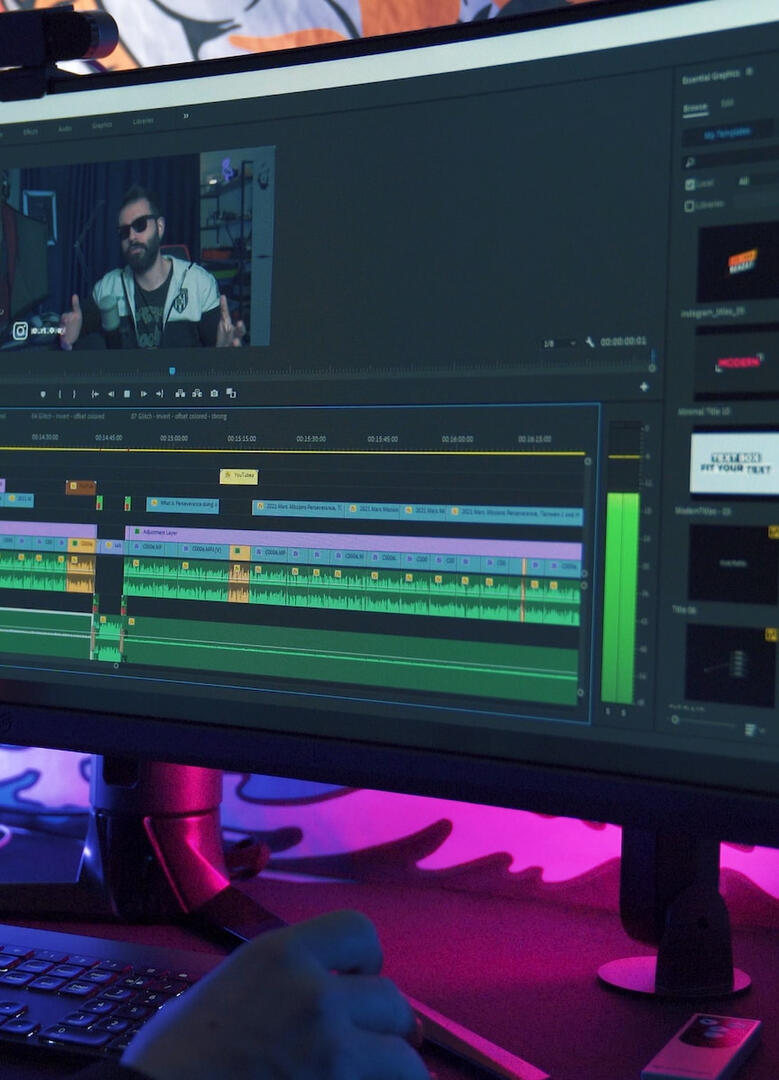Enable the Libraries checkbox
Viewport: 779px width, 1080px height.
coord(689,206)
